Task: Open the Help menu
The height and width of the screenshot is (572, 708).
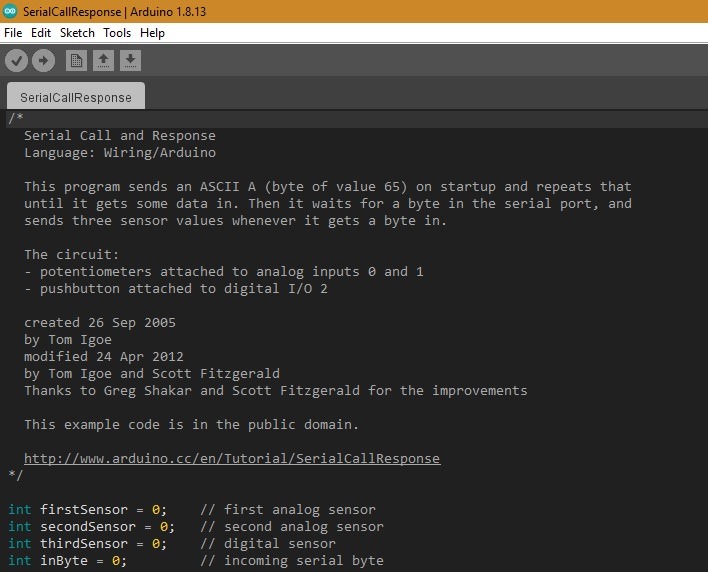Action: (152, 33)
